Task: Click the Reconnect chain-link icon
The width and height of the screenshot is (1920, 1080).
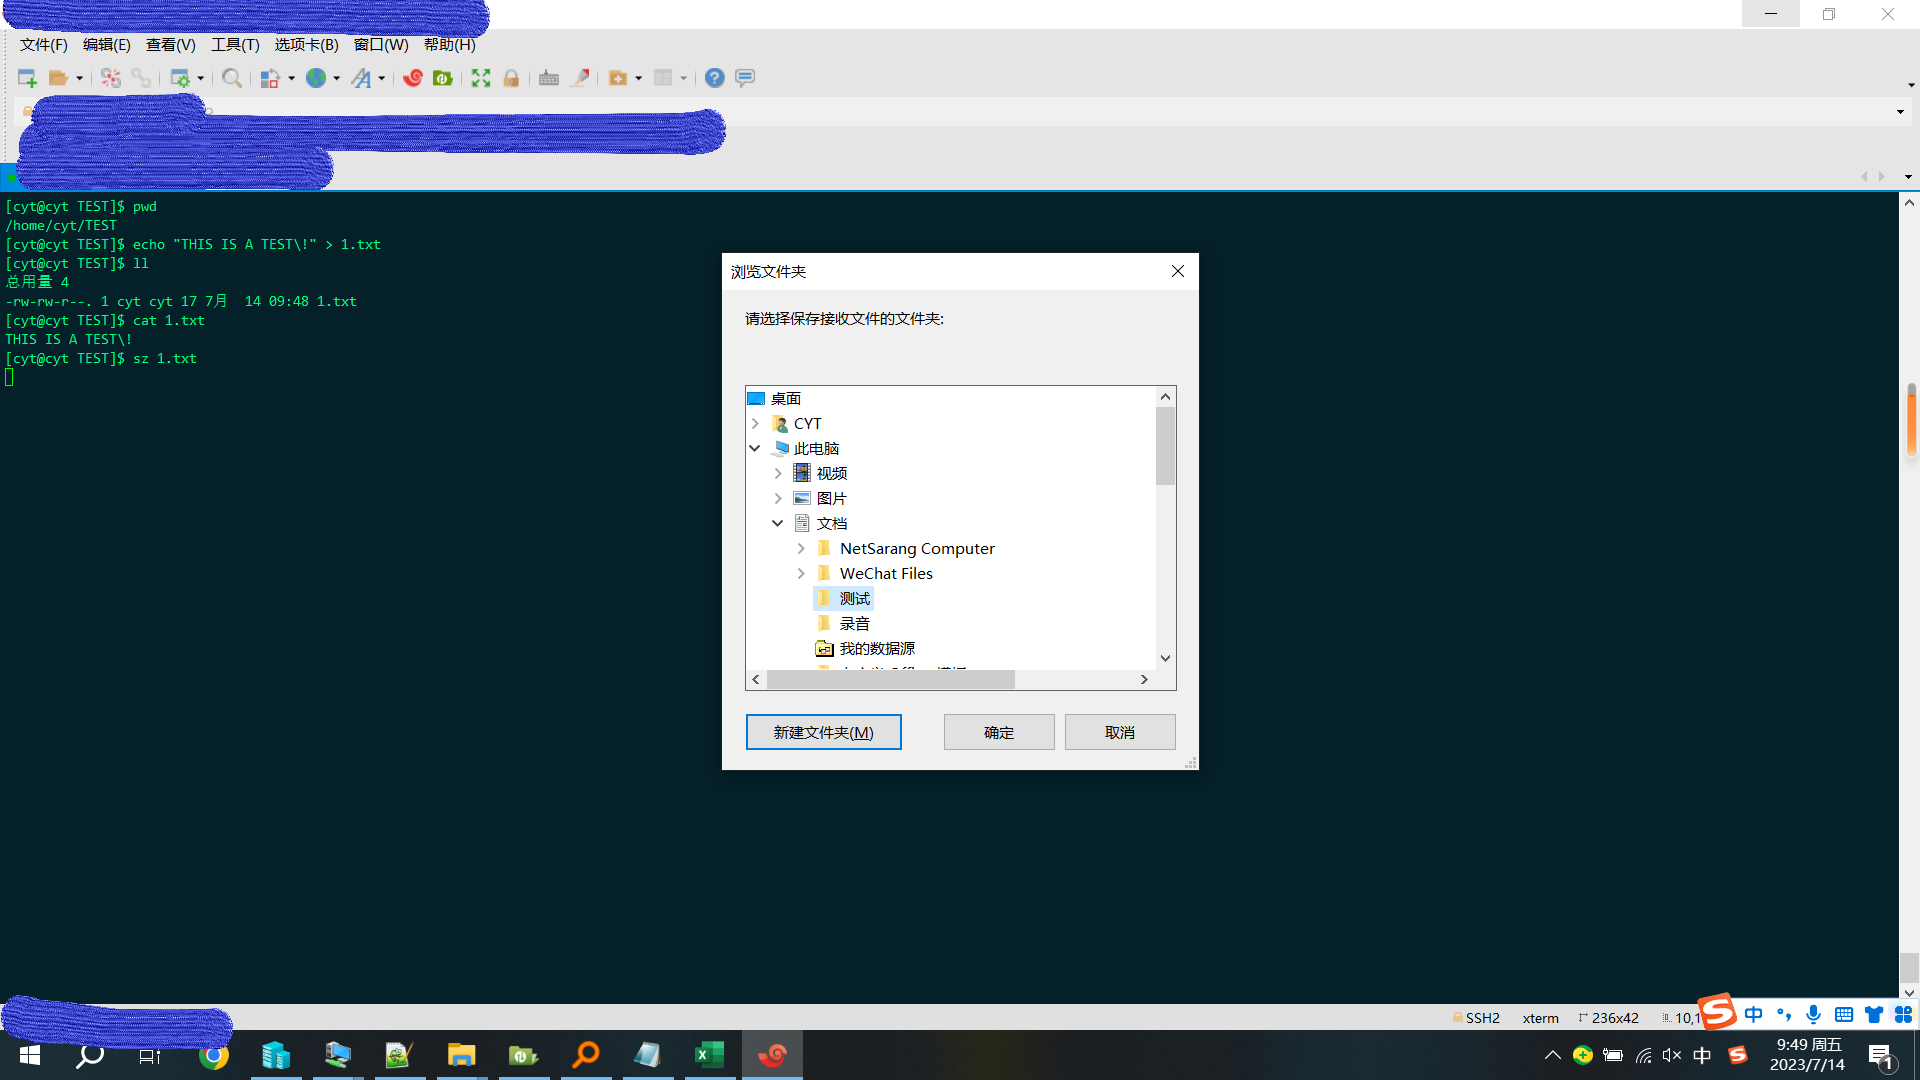Action: tap(141, 78)
